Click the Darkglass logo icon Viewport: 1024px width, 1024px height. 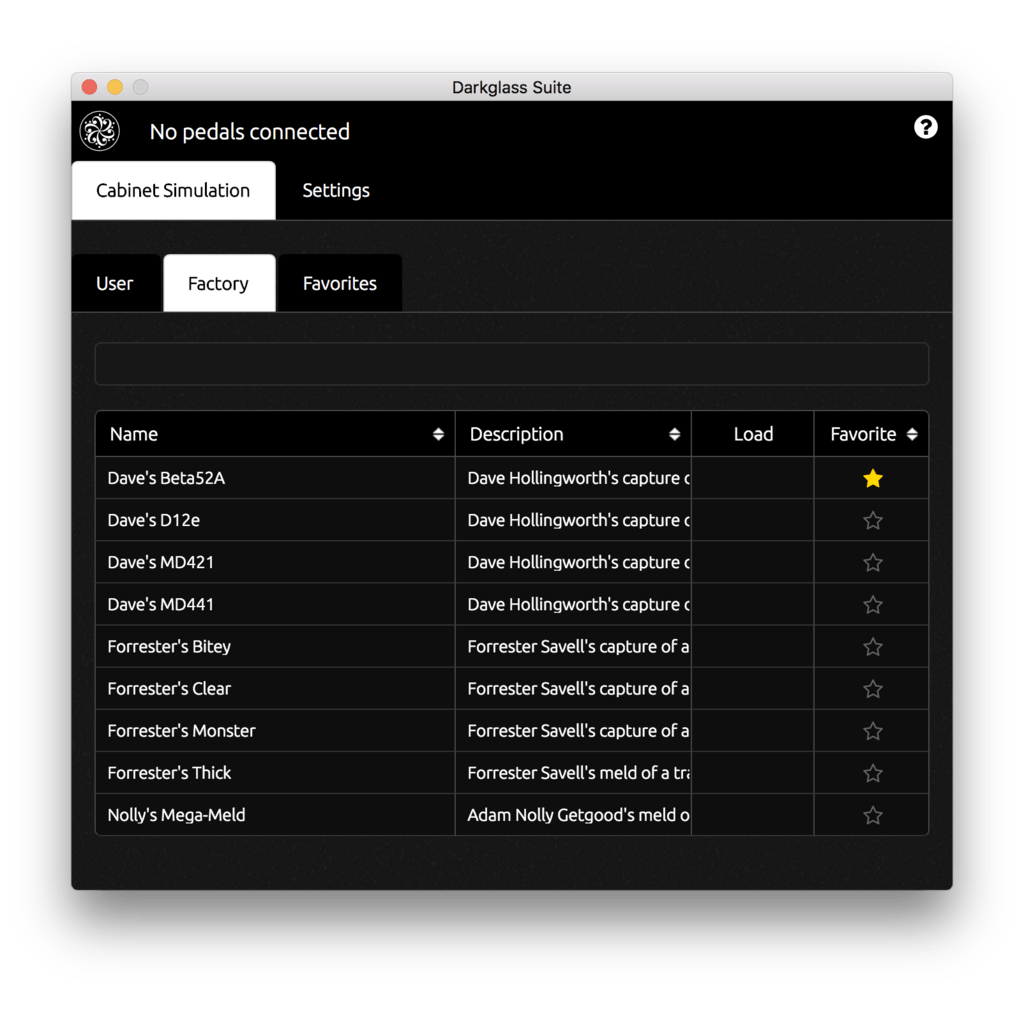click(x=100, y=132)
